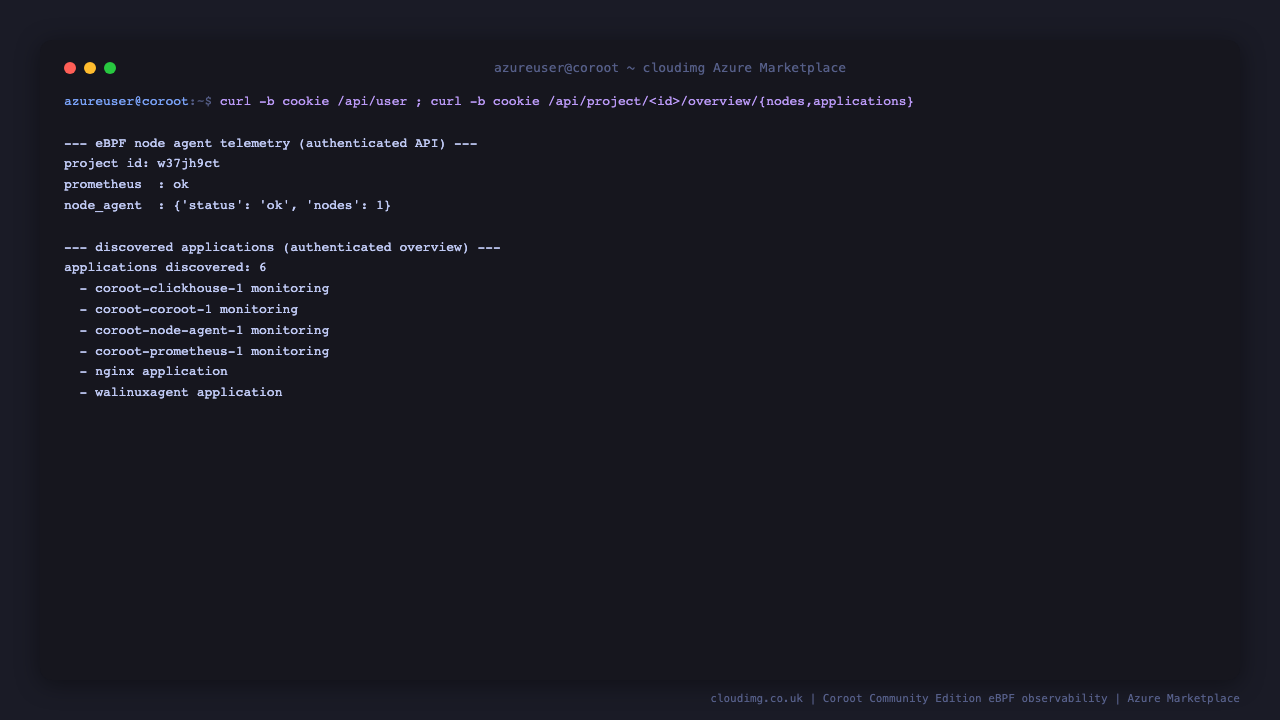Select the coroot-coroot-1 monitoring entry
The width and height of the screenshot is (1280, 720).
(x=189, y=310)
